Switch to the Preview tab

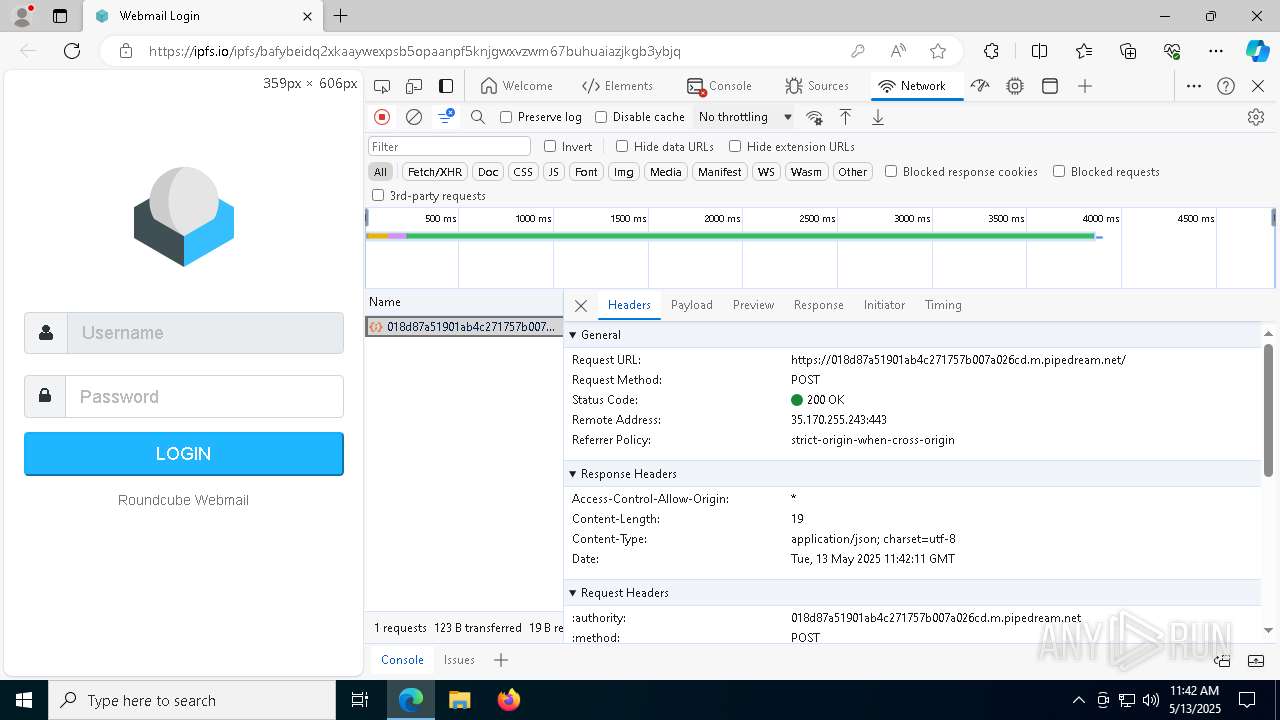tap(753, 305)
